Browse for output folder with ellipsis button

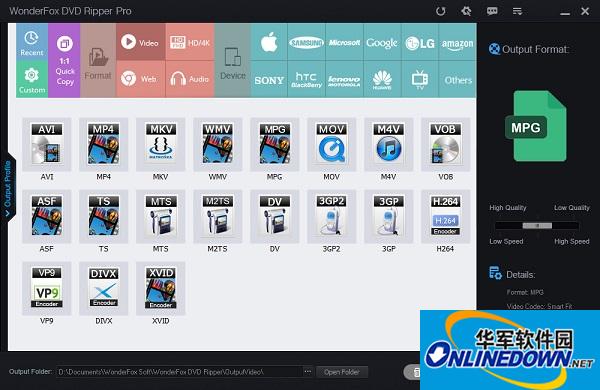click(308, 372)
